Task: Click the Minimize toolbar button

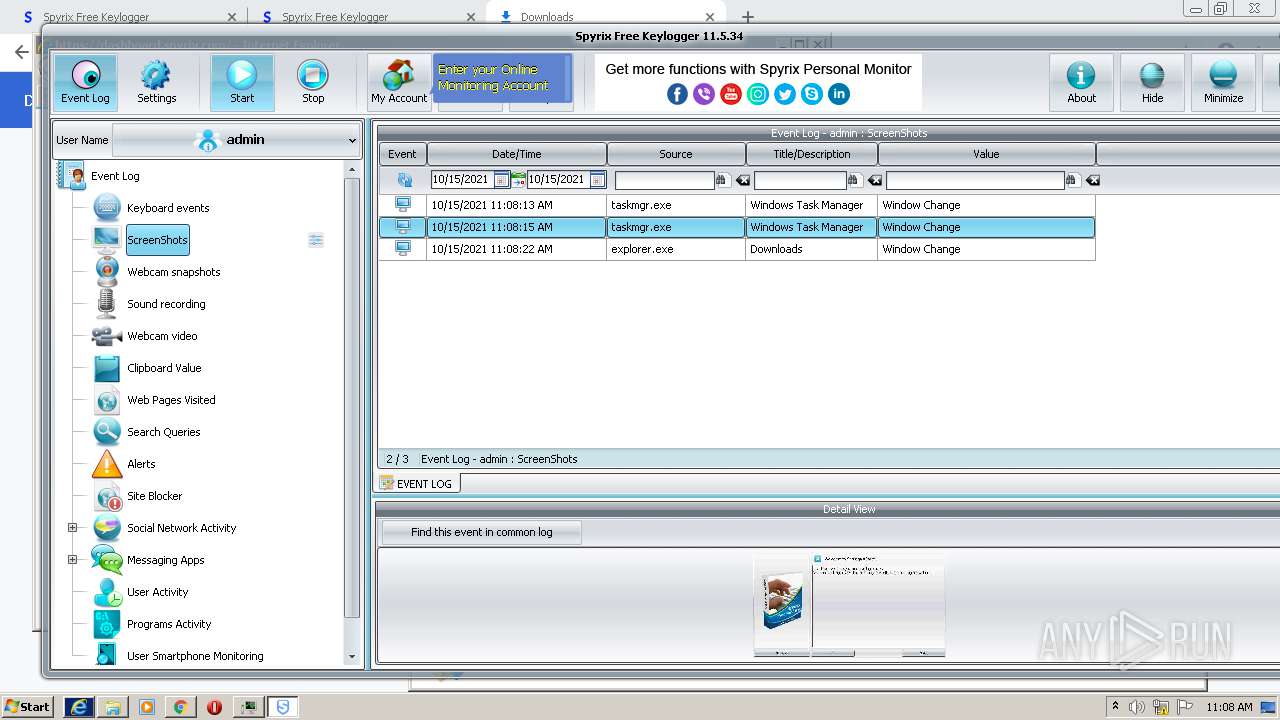Action: point(1223,82)
